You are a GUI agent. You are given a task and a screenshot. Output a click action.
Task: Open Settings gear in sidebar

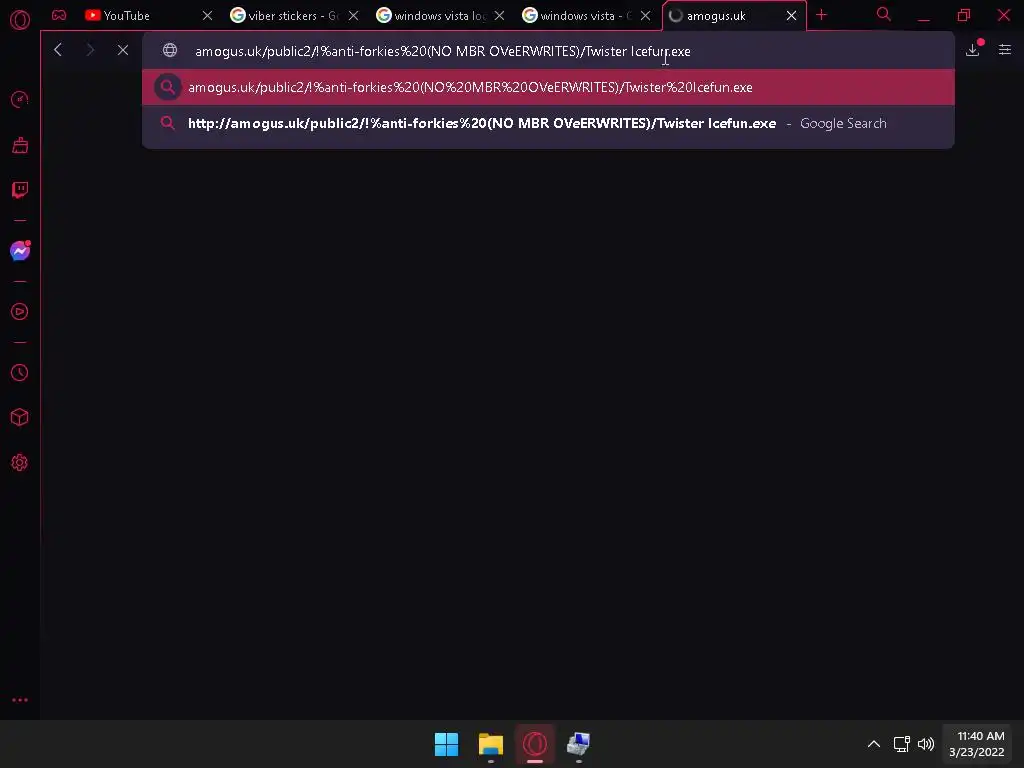click(20, 462)
